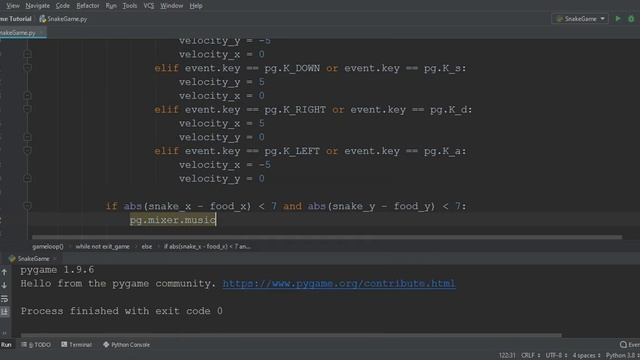The image size is (640, 360).
Task: Click the Tutorial project breadcrumb in navigation bar
Action: coord(16,19)
